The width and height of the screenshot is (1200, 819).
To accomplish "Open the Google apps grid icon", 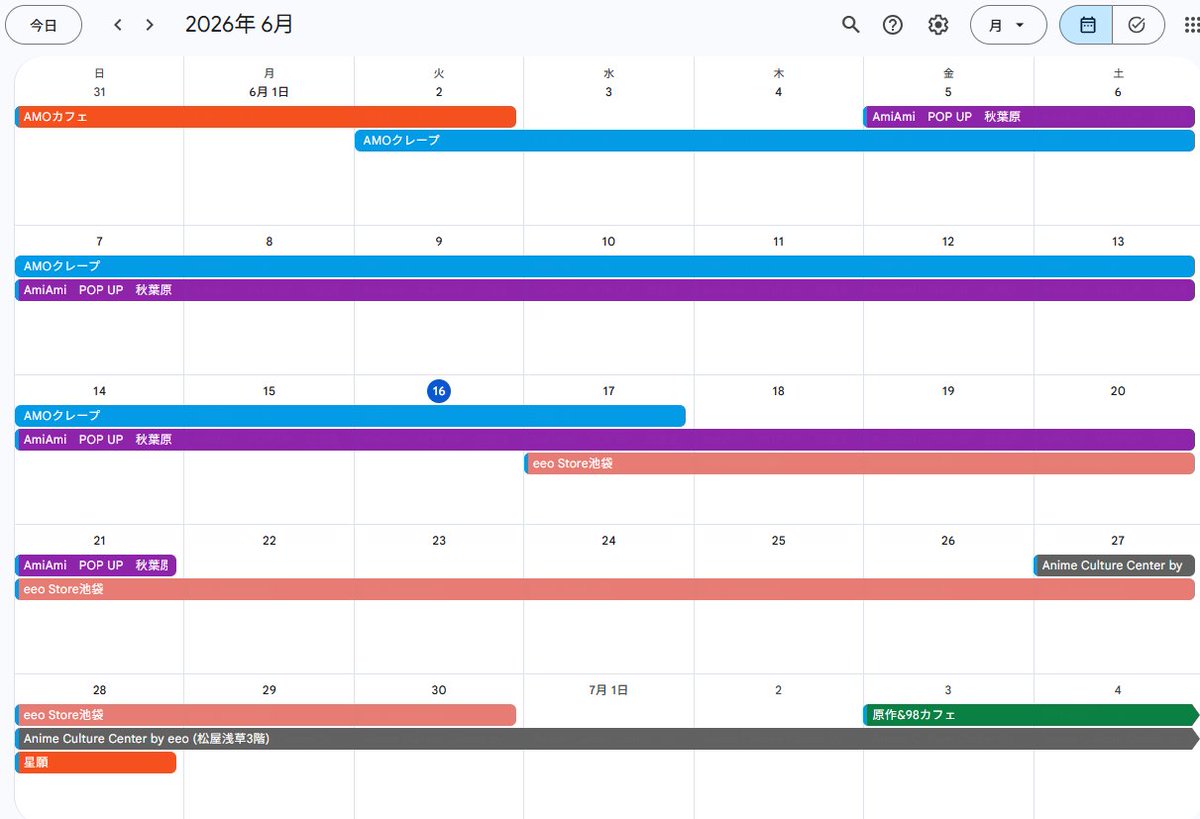I will tap(1191, 25).
